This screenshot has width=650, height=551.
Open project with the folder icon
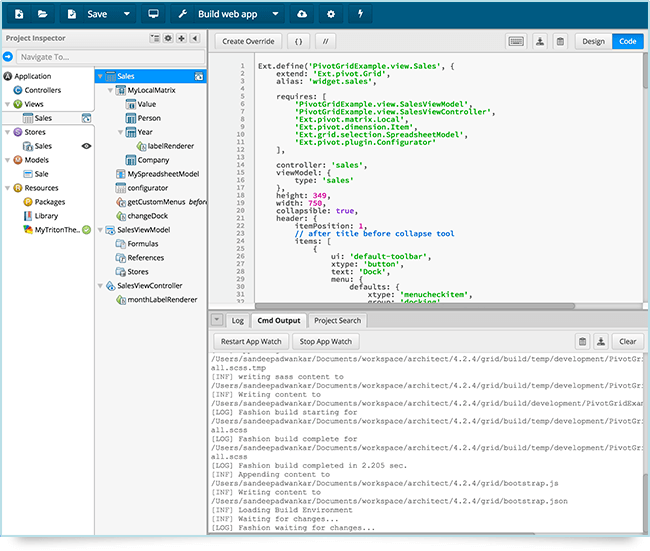[x=42, y=14]
